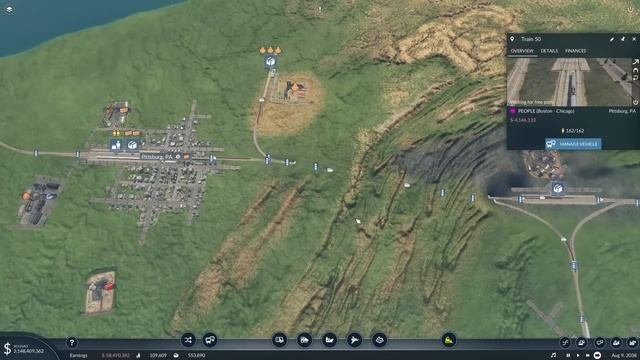
Task: Select the cargo depot icon near the quarry
Action: pyautogui.click(x=270, y=62)
